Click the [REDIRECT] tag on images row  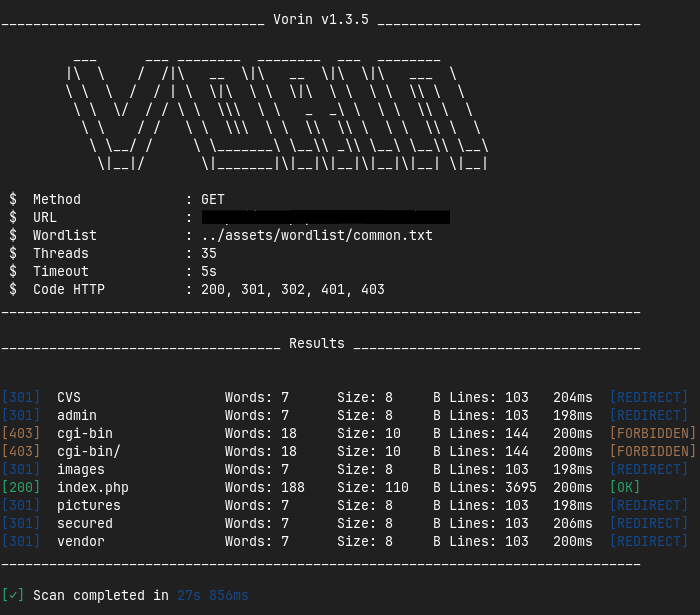pos(649,469)
